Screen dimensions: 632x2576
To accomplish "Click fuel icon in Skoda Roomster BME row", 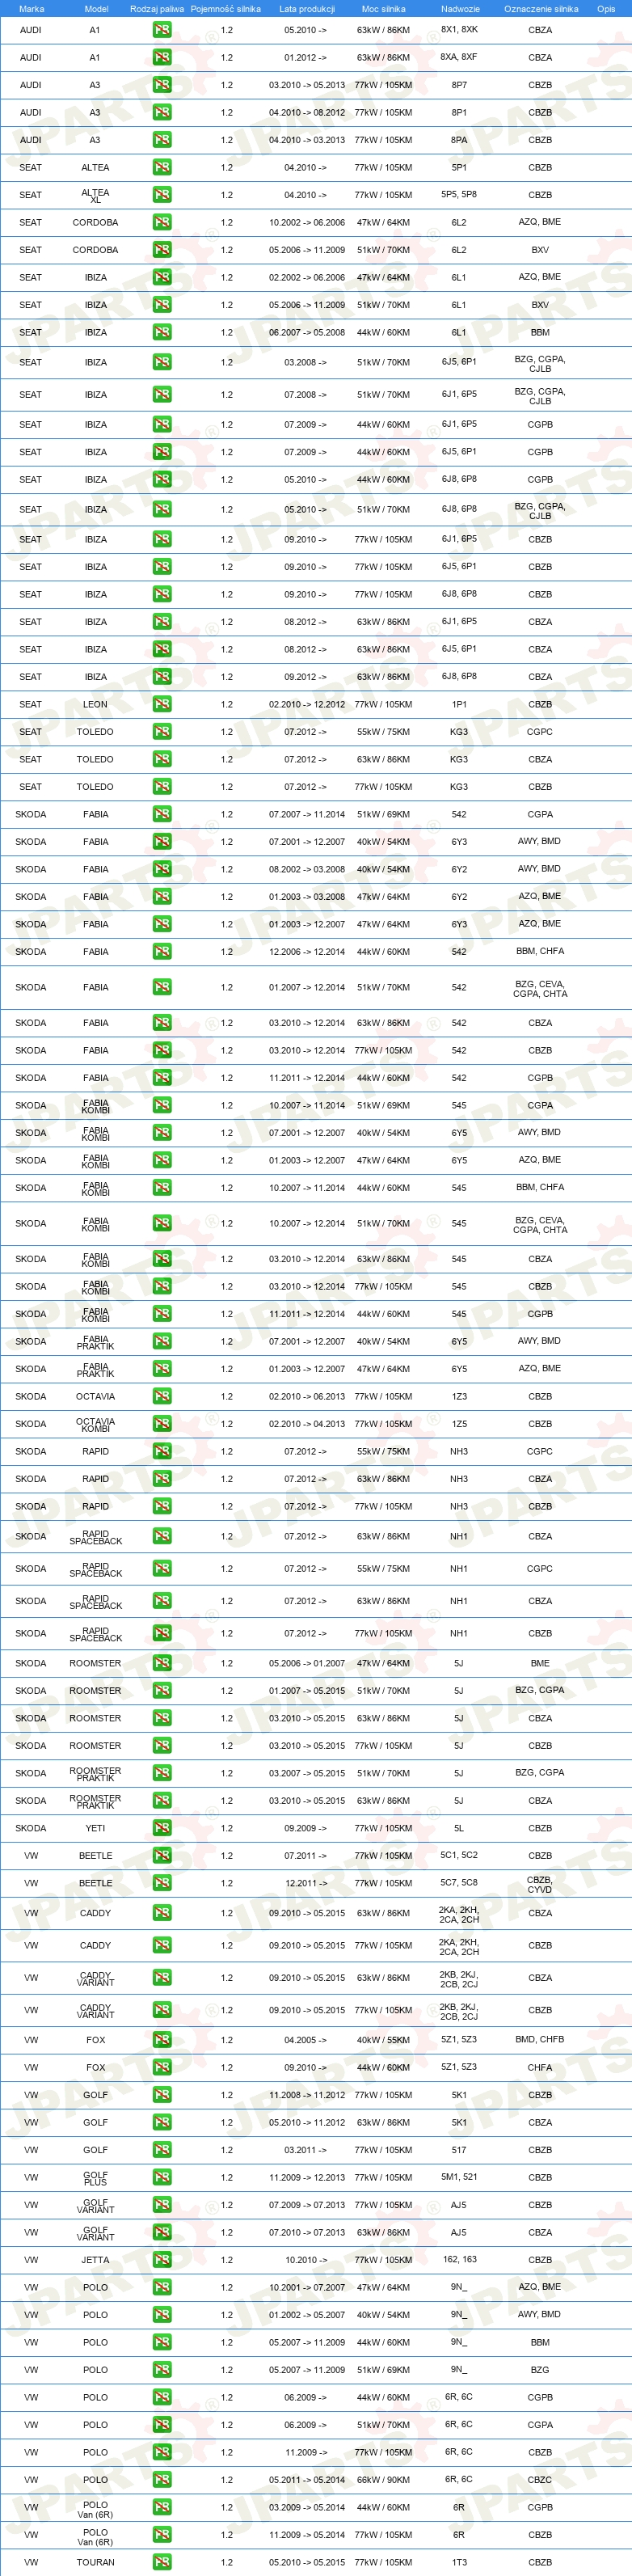I will [x=162, y=1663].
